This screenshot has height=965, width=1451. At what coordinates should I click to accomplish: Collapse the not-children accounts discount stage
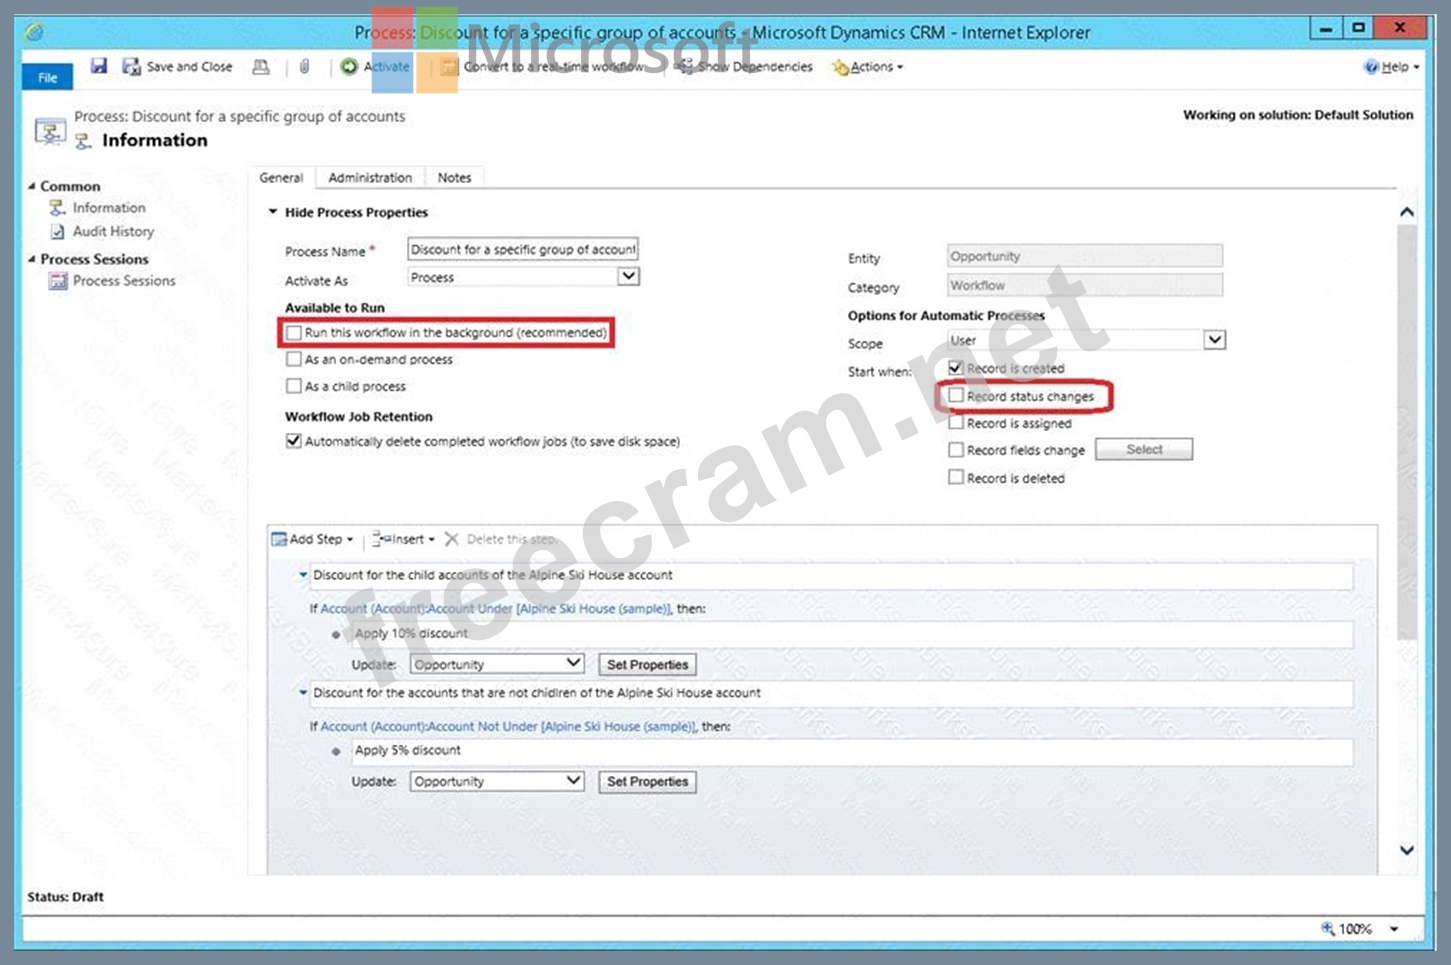pos(303,692)
